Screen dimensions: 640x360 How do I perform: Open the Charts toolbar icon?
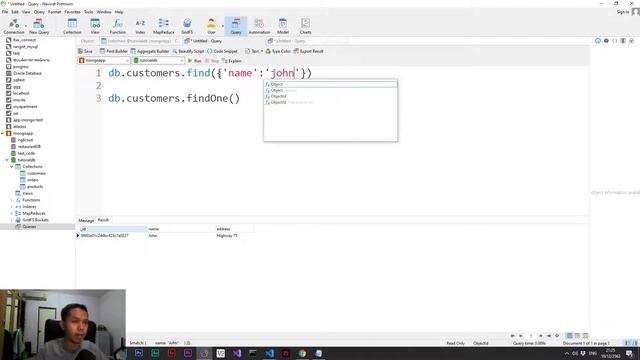pos(305,26)
